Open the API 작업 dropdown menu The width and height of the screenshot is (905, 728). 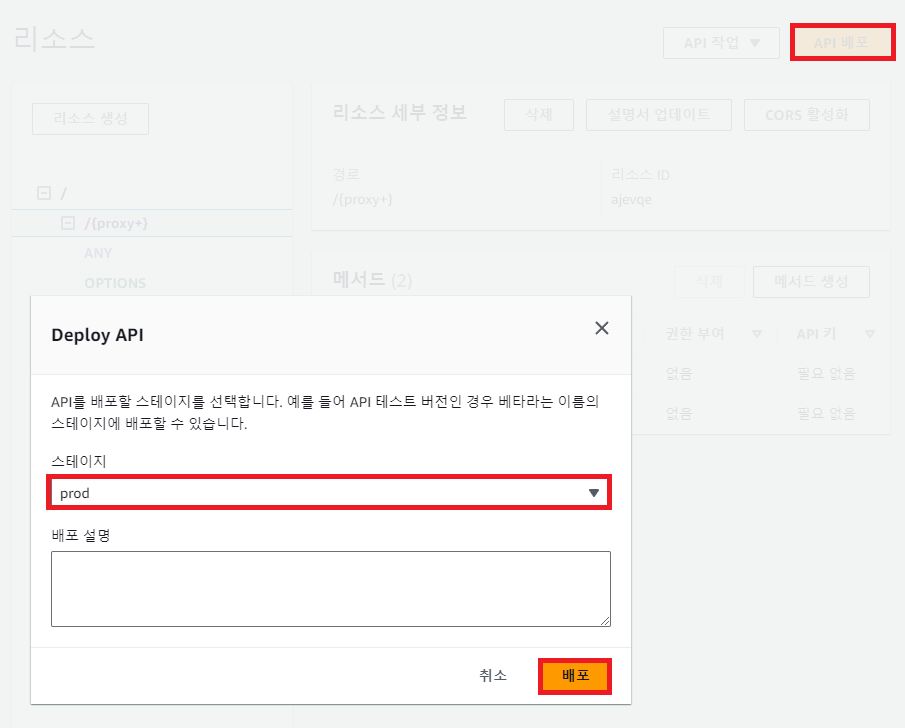click(x=721, y=43)
